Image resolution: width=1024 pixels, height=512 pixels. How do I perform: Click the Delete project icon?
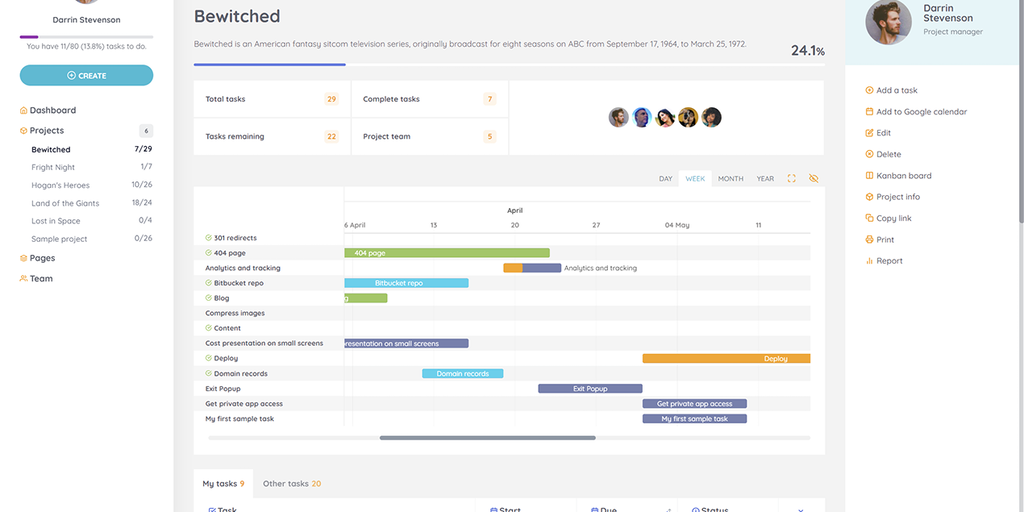869,154
